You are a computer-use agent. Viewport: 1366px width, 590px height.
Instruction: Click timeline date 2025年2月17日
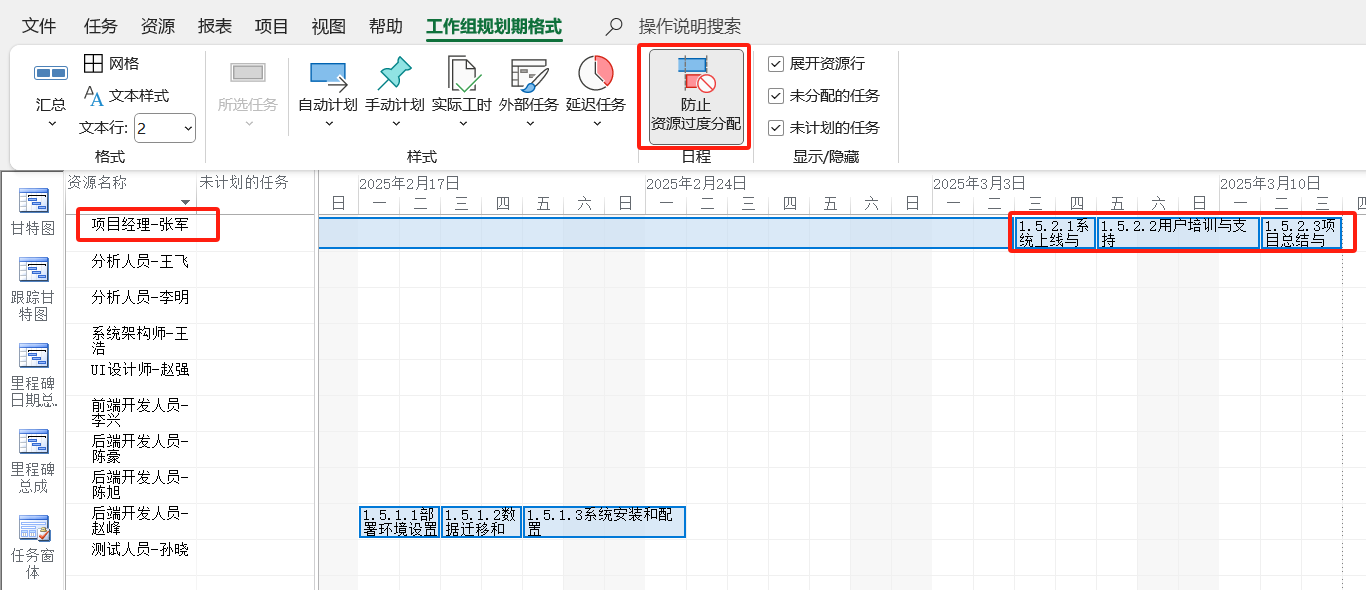tap(409, 183)
